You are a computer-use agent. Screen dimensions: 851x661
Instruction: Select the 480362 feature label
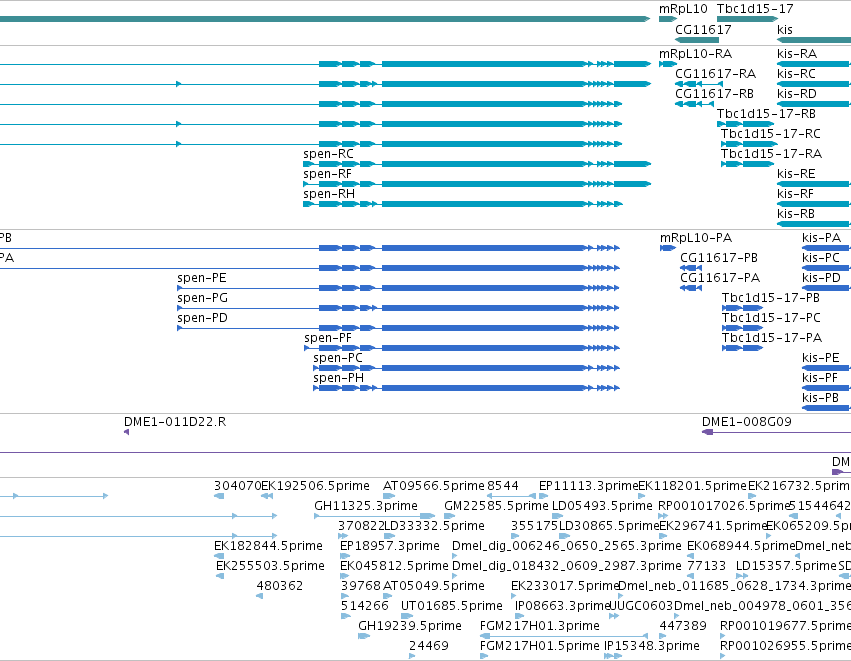pyautogui.click(x=280, y=587)
